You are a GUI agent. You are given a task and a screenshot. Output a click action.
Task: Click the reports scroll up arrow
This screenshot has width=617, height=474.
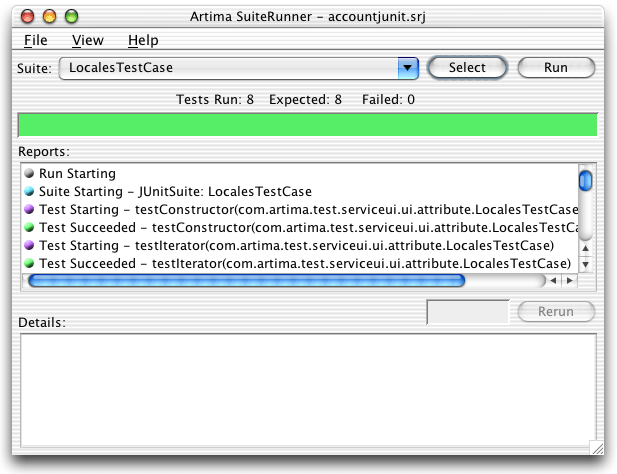click(586, 248)
